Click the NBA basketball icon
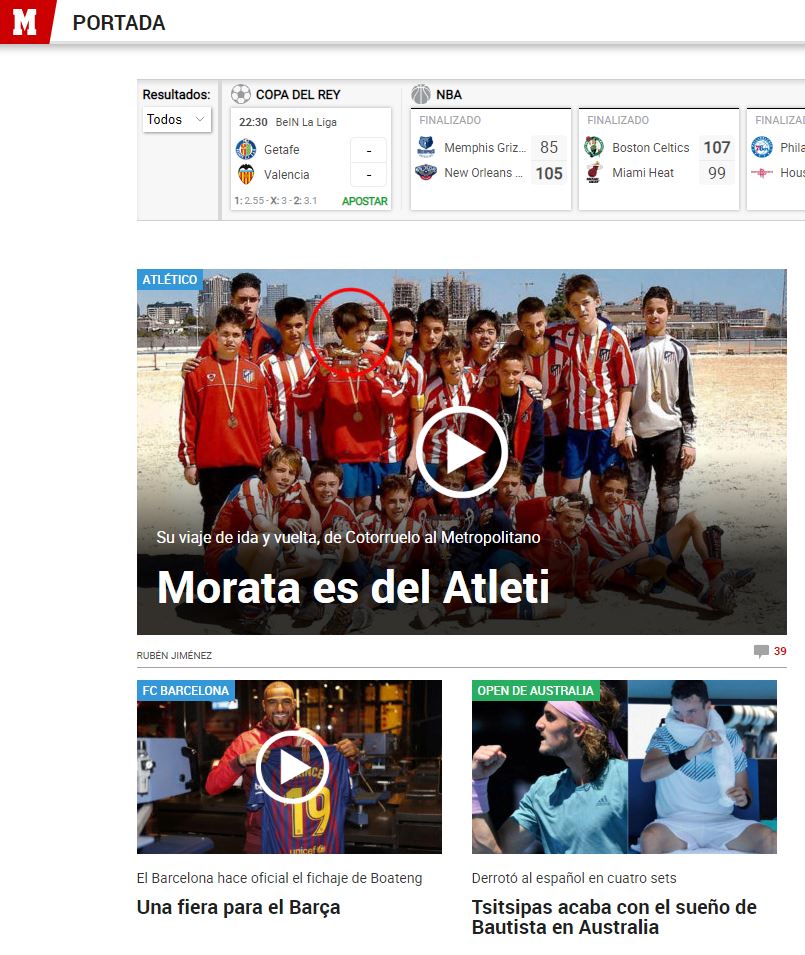 [421, 94]
